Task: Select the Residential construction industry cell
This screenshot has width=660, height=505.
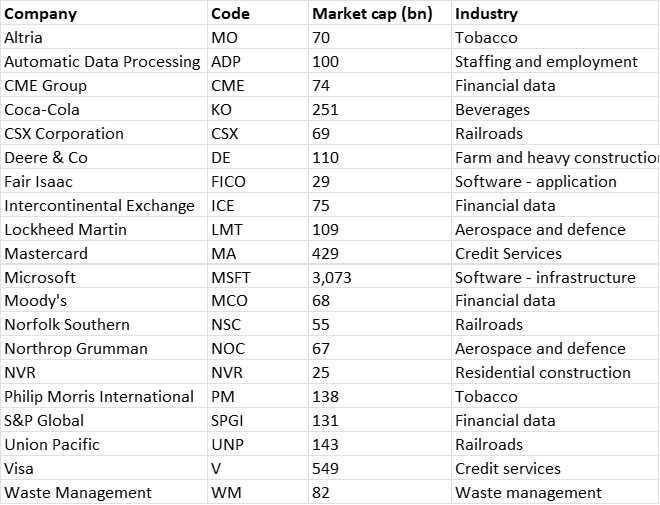Action: 542,372
